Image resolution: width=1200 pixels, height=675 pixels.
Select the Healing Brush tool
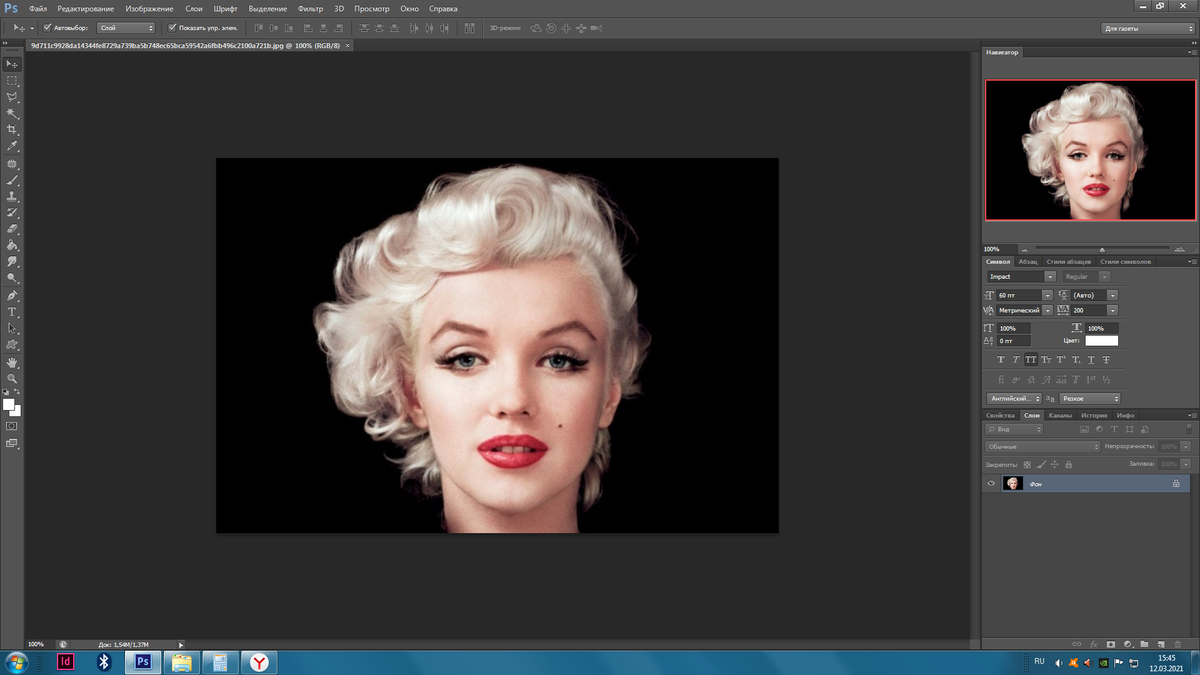[12, 164]
